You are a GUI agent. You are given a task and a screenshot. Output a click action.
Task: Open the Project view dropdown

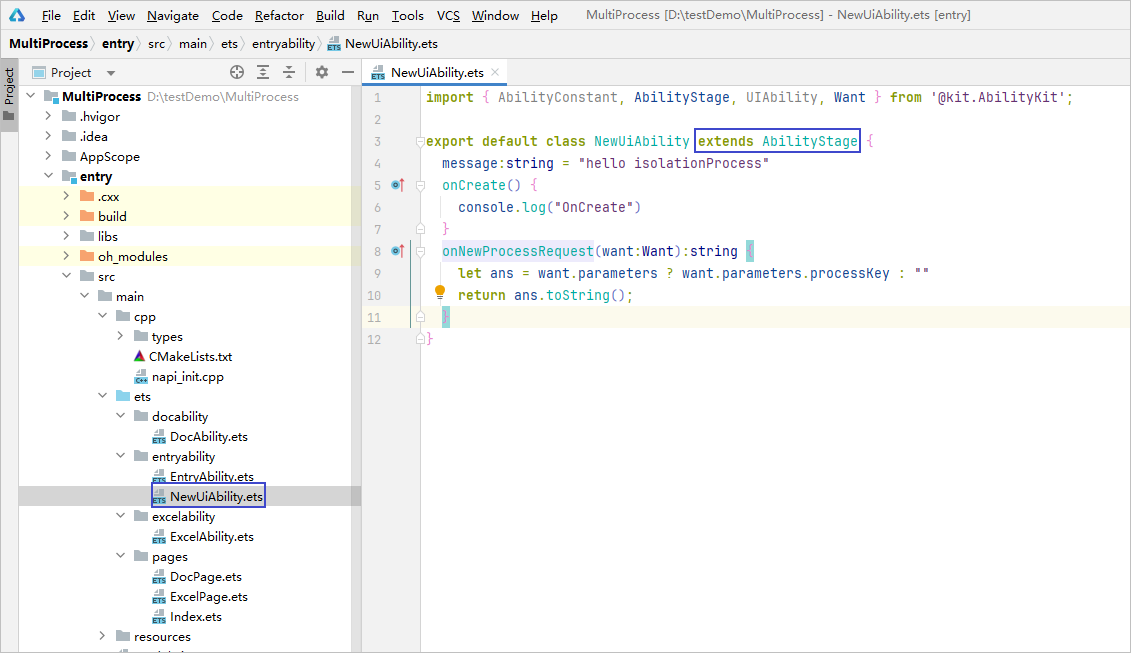tap(111, 73)
